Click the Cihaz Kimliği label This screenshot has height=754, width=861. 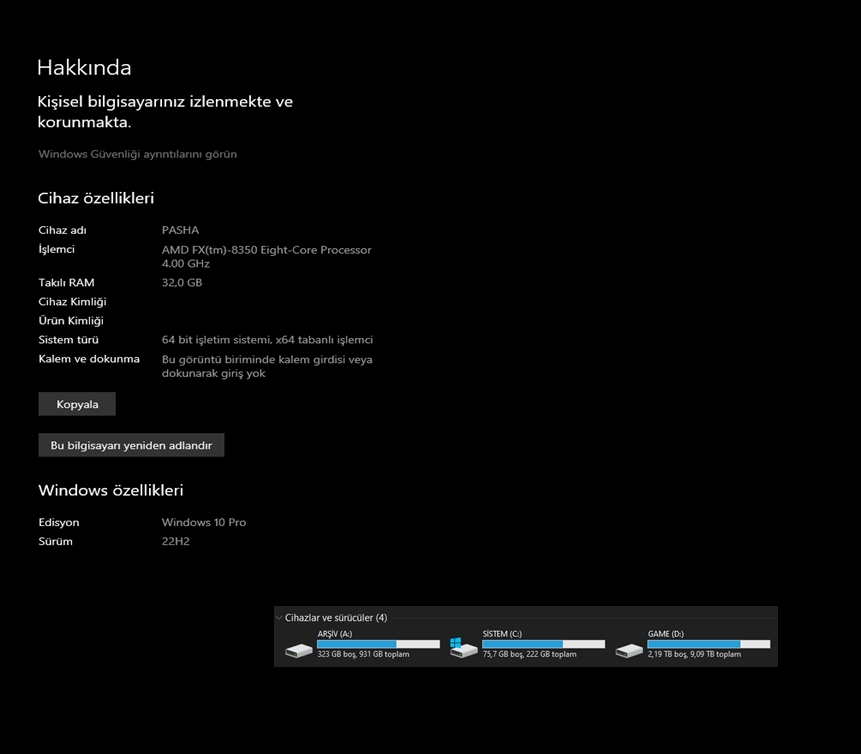(x=72, y=301)
